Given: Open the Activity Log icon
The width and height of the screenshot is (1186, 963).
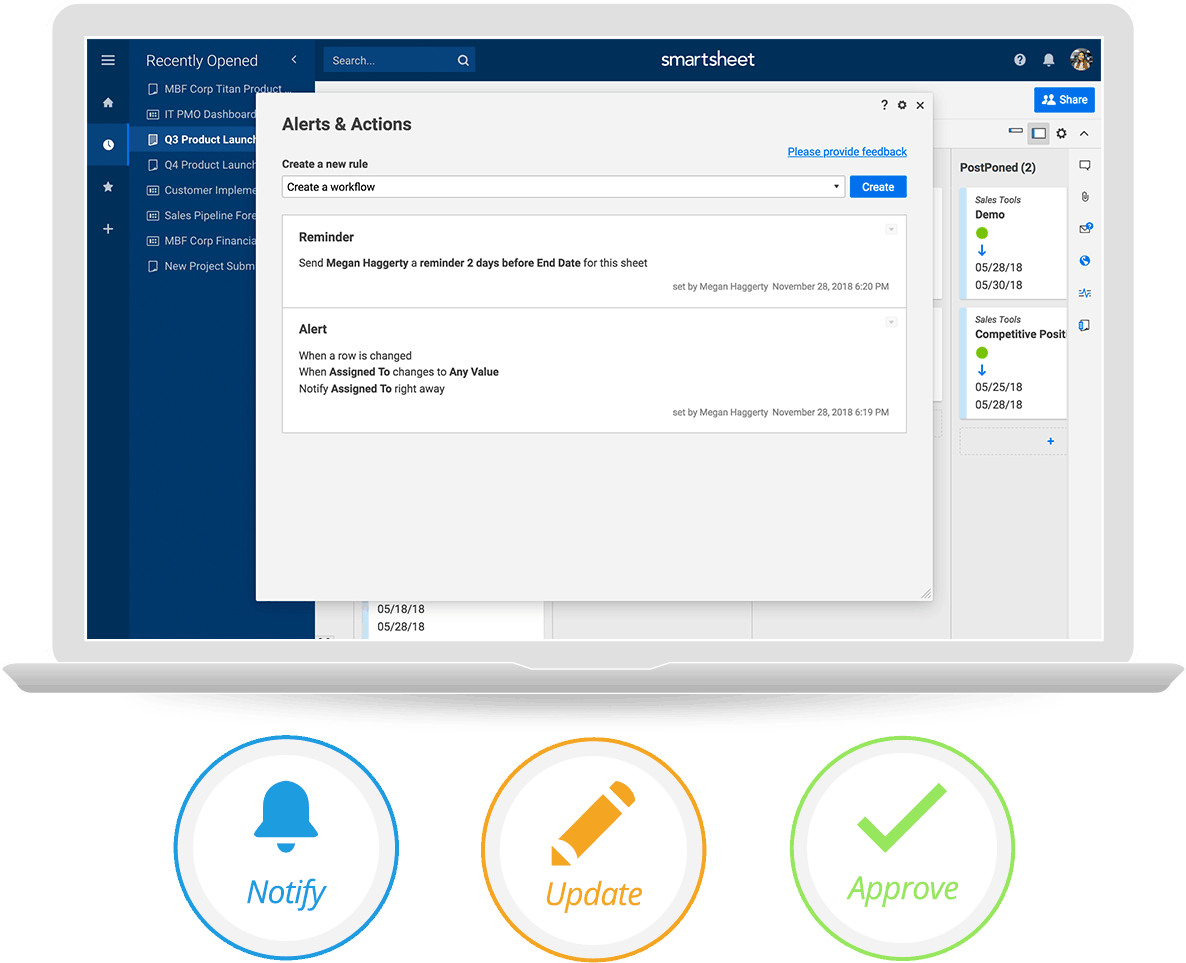Looking at the screenshot, I should [x=1085, y=293].
